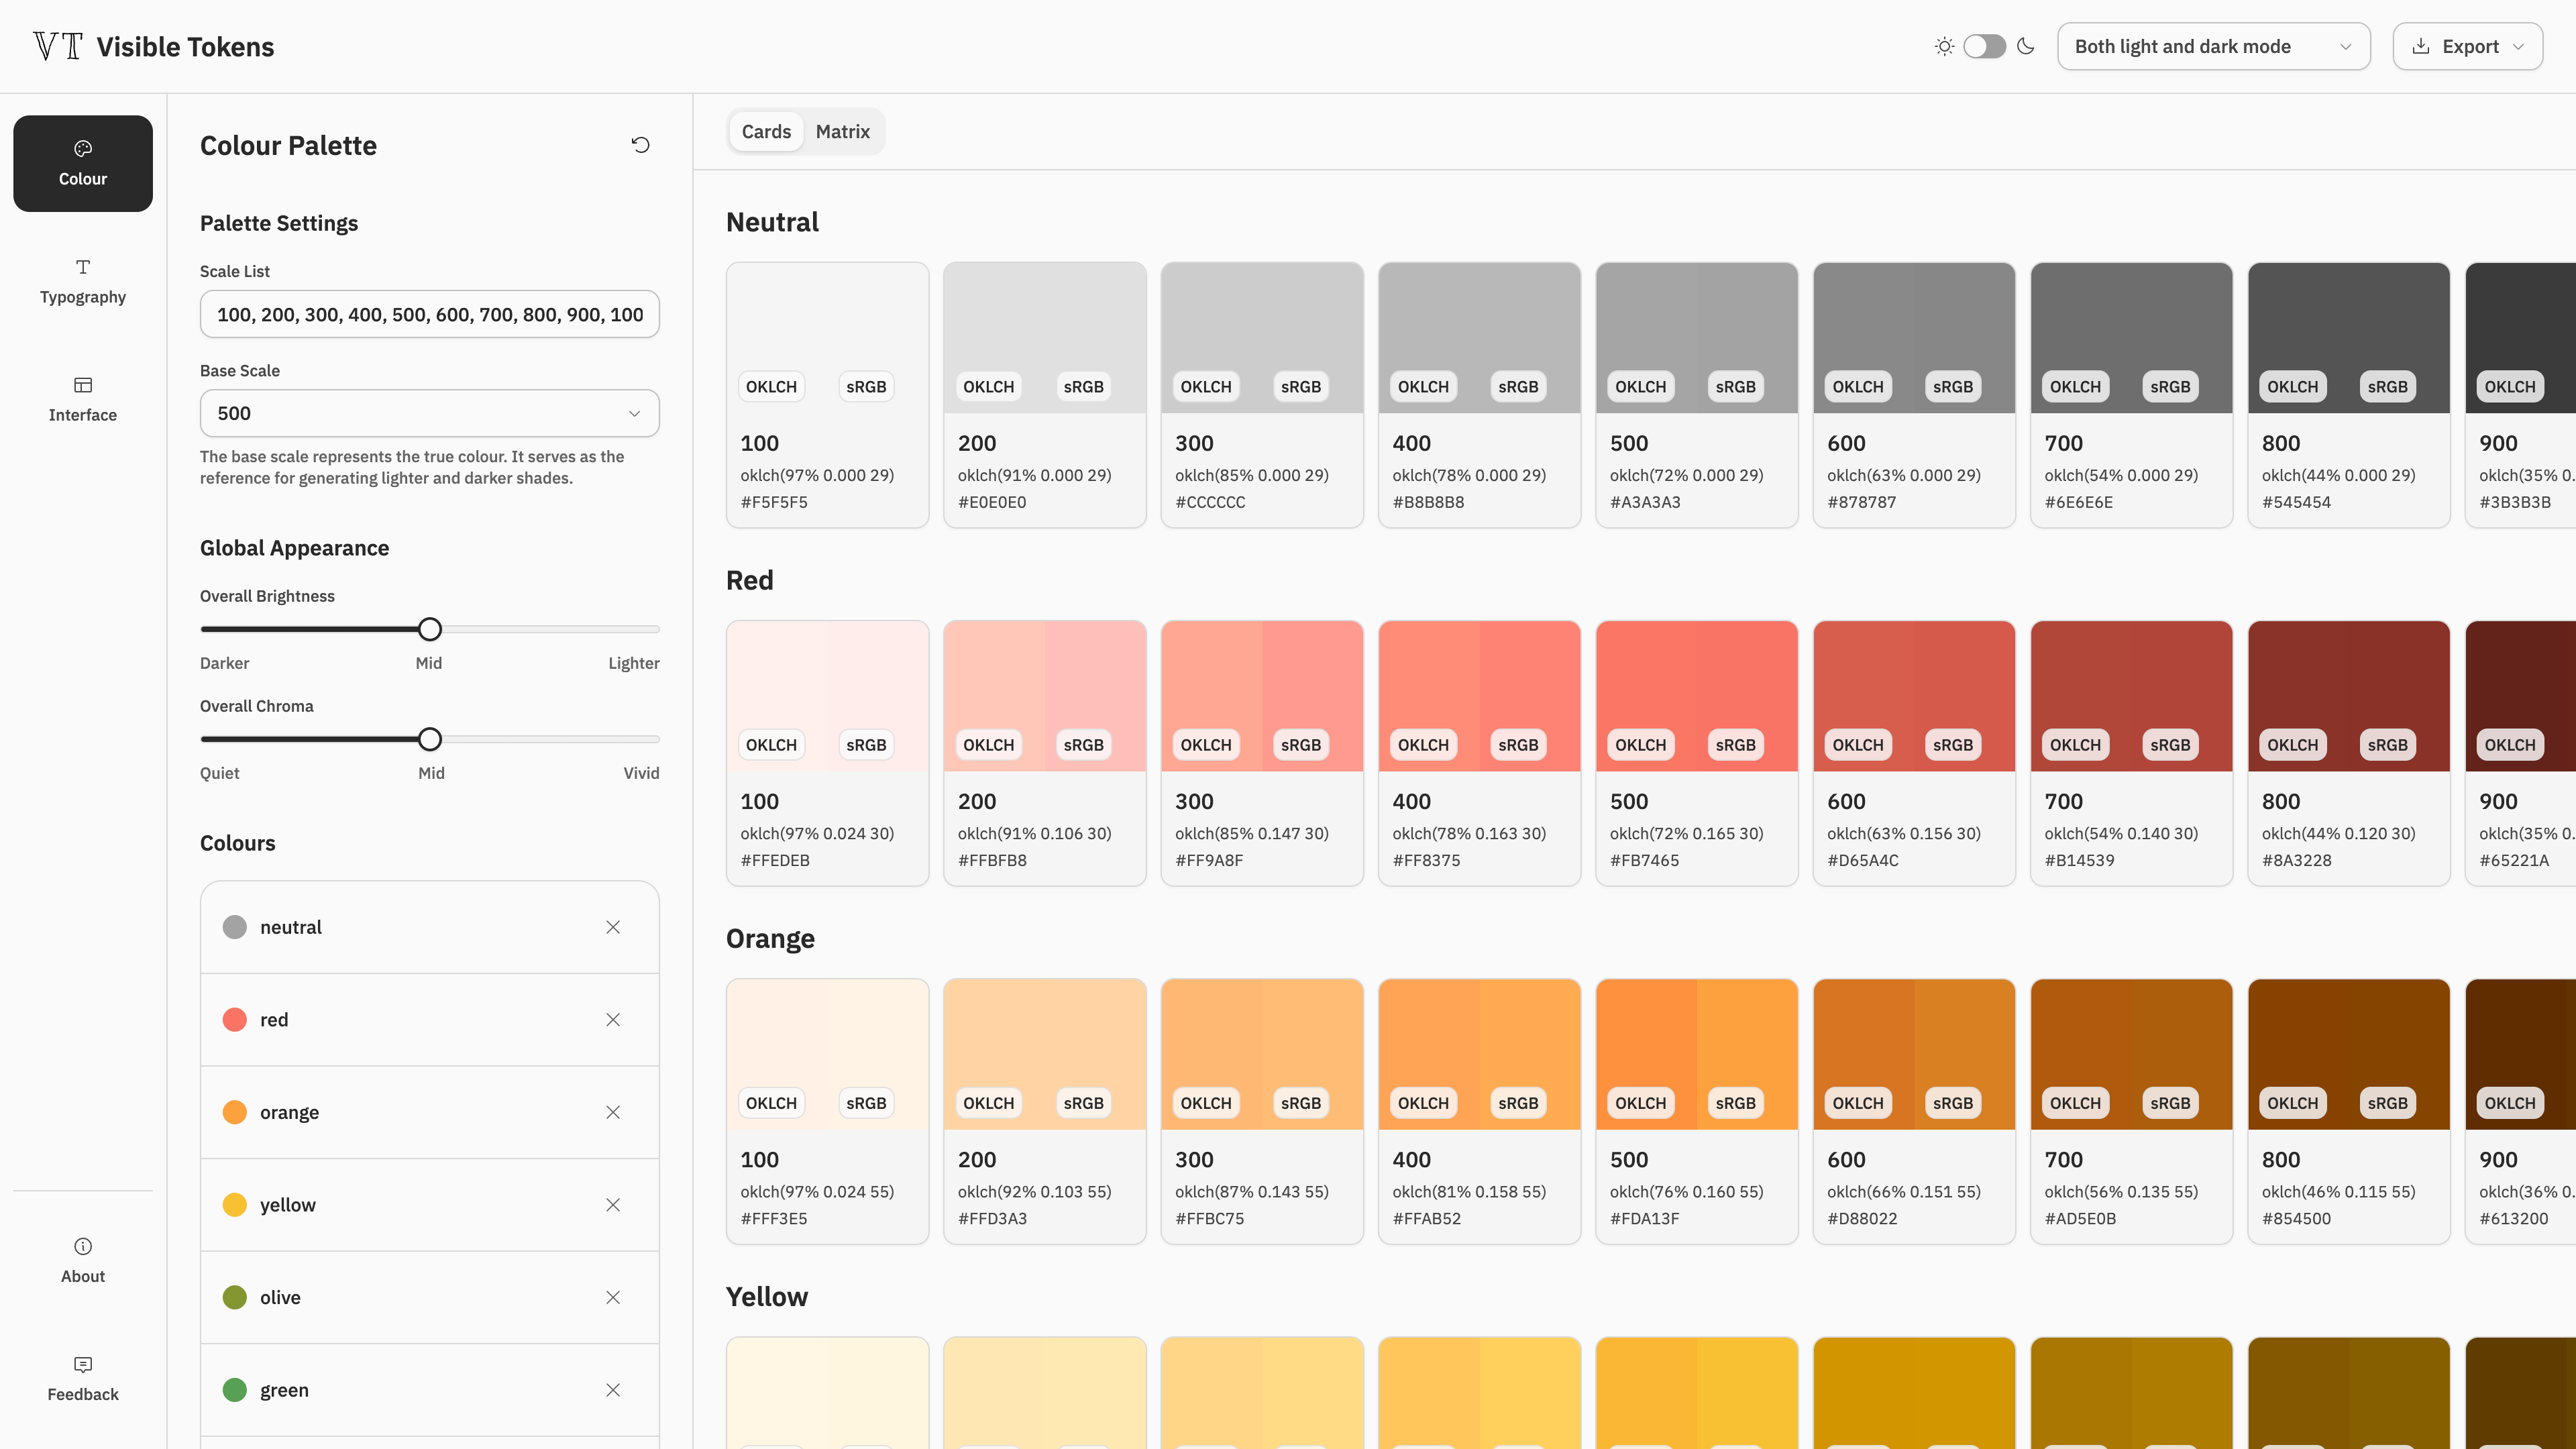Select the Red 500 OKLCH badge
This screenshot has width=2576, height=1449.
pyautogui.click(x=1640, y=745)
